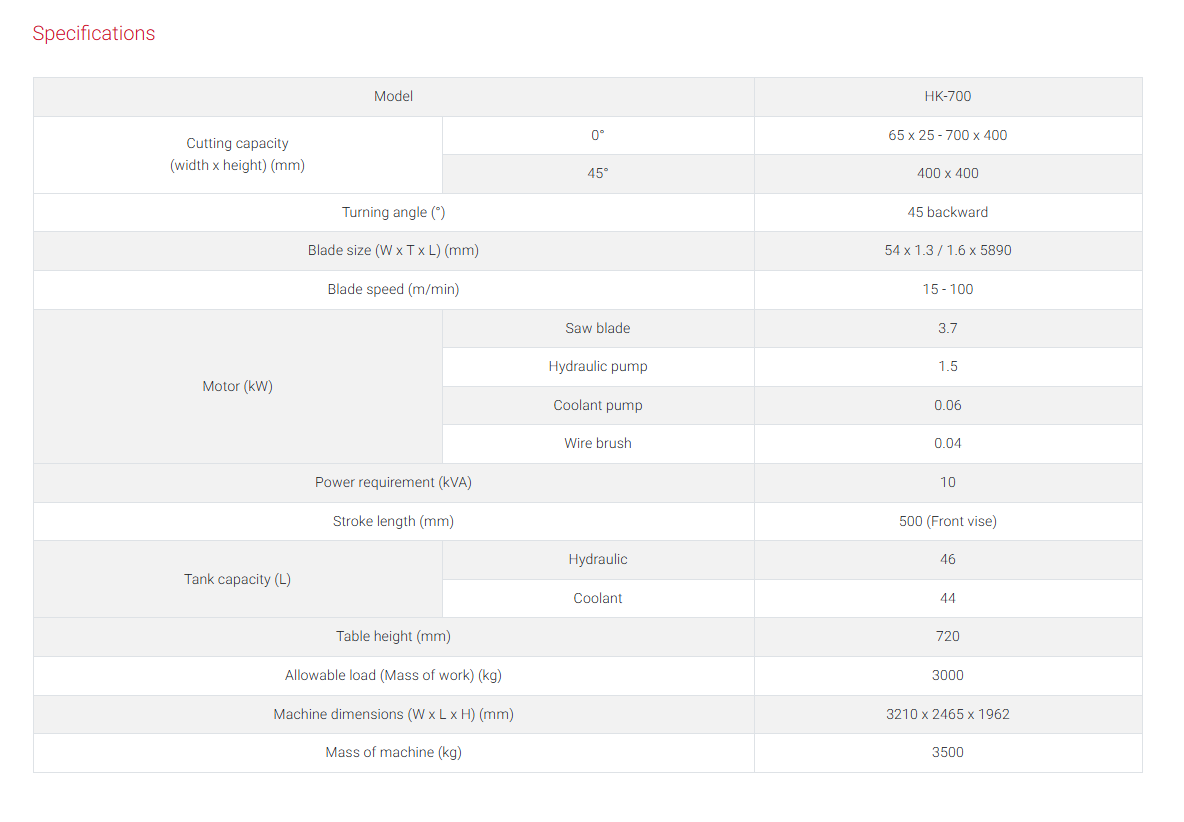The image size is (1184, 822).
Task: Select the 15 - 100 blade speed value
Action: (948, 289)
